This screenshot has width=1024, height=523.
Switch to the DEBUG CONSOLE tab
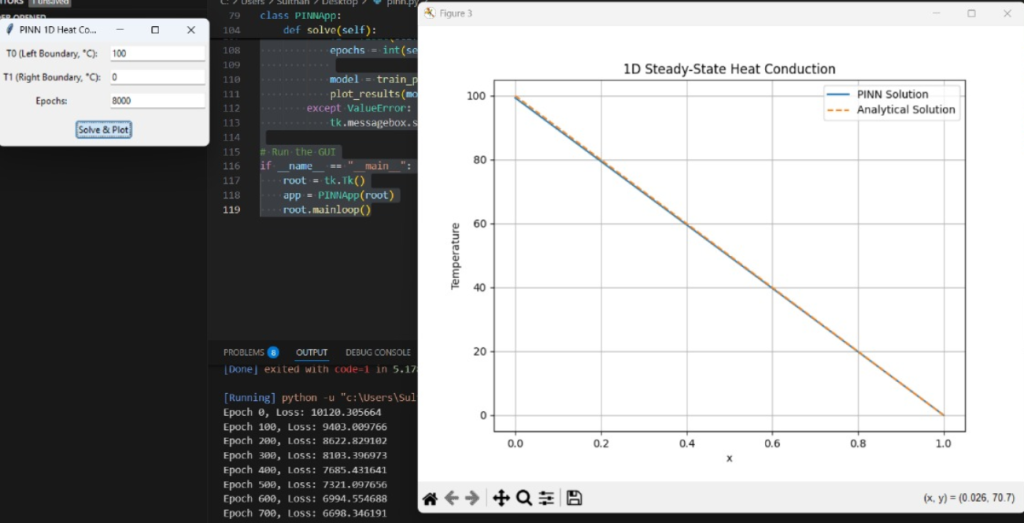(378, 352)
